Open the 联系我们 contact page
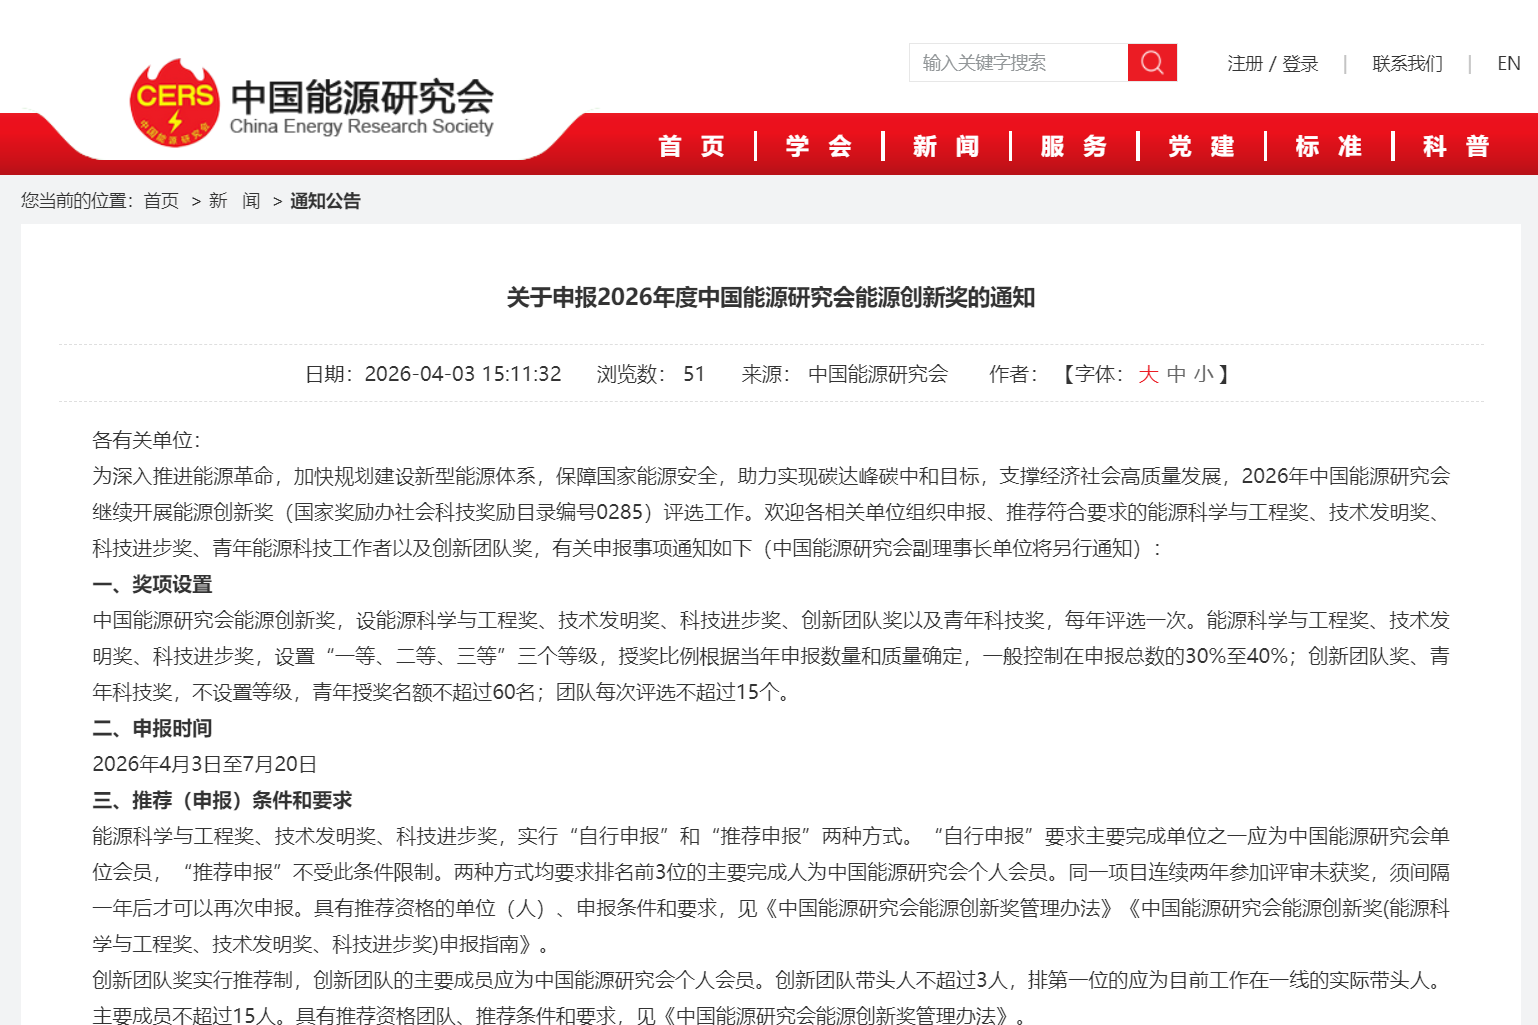The height and width of the screenshot is (1025, 1538). pos(1407,64)
